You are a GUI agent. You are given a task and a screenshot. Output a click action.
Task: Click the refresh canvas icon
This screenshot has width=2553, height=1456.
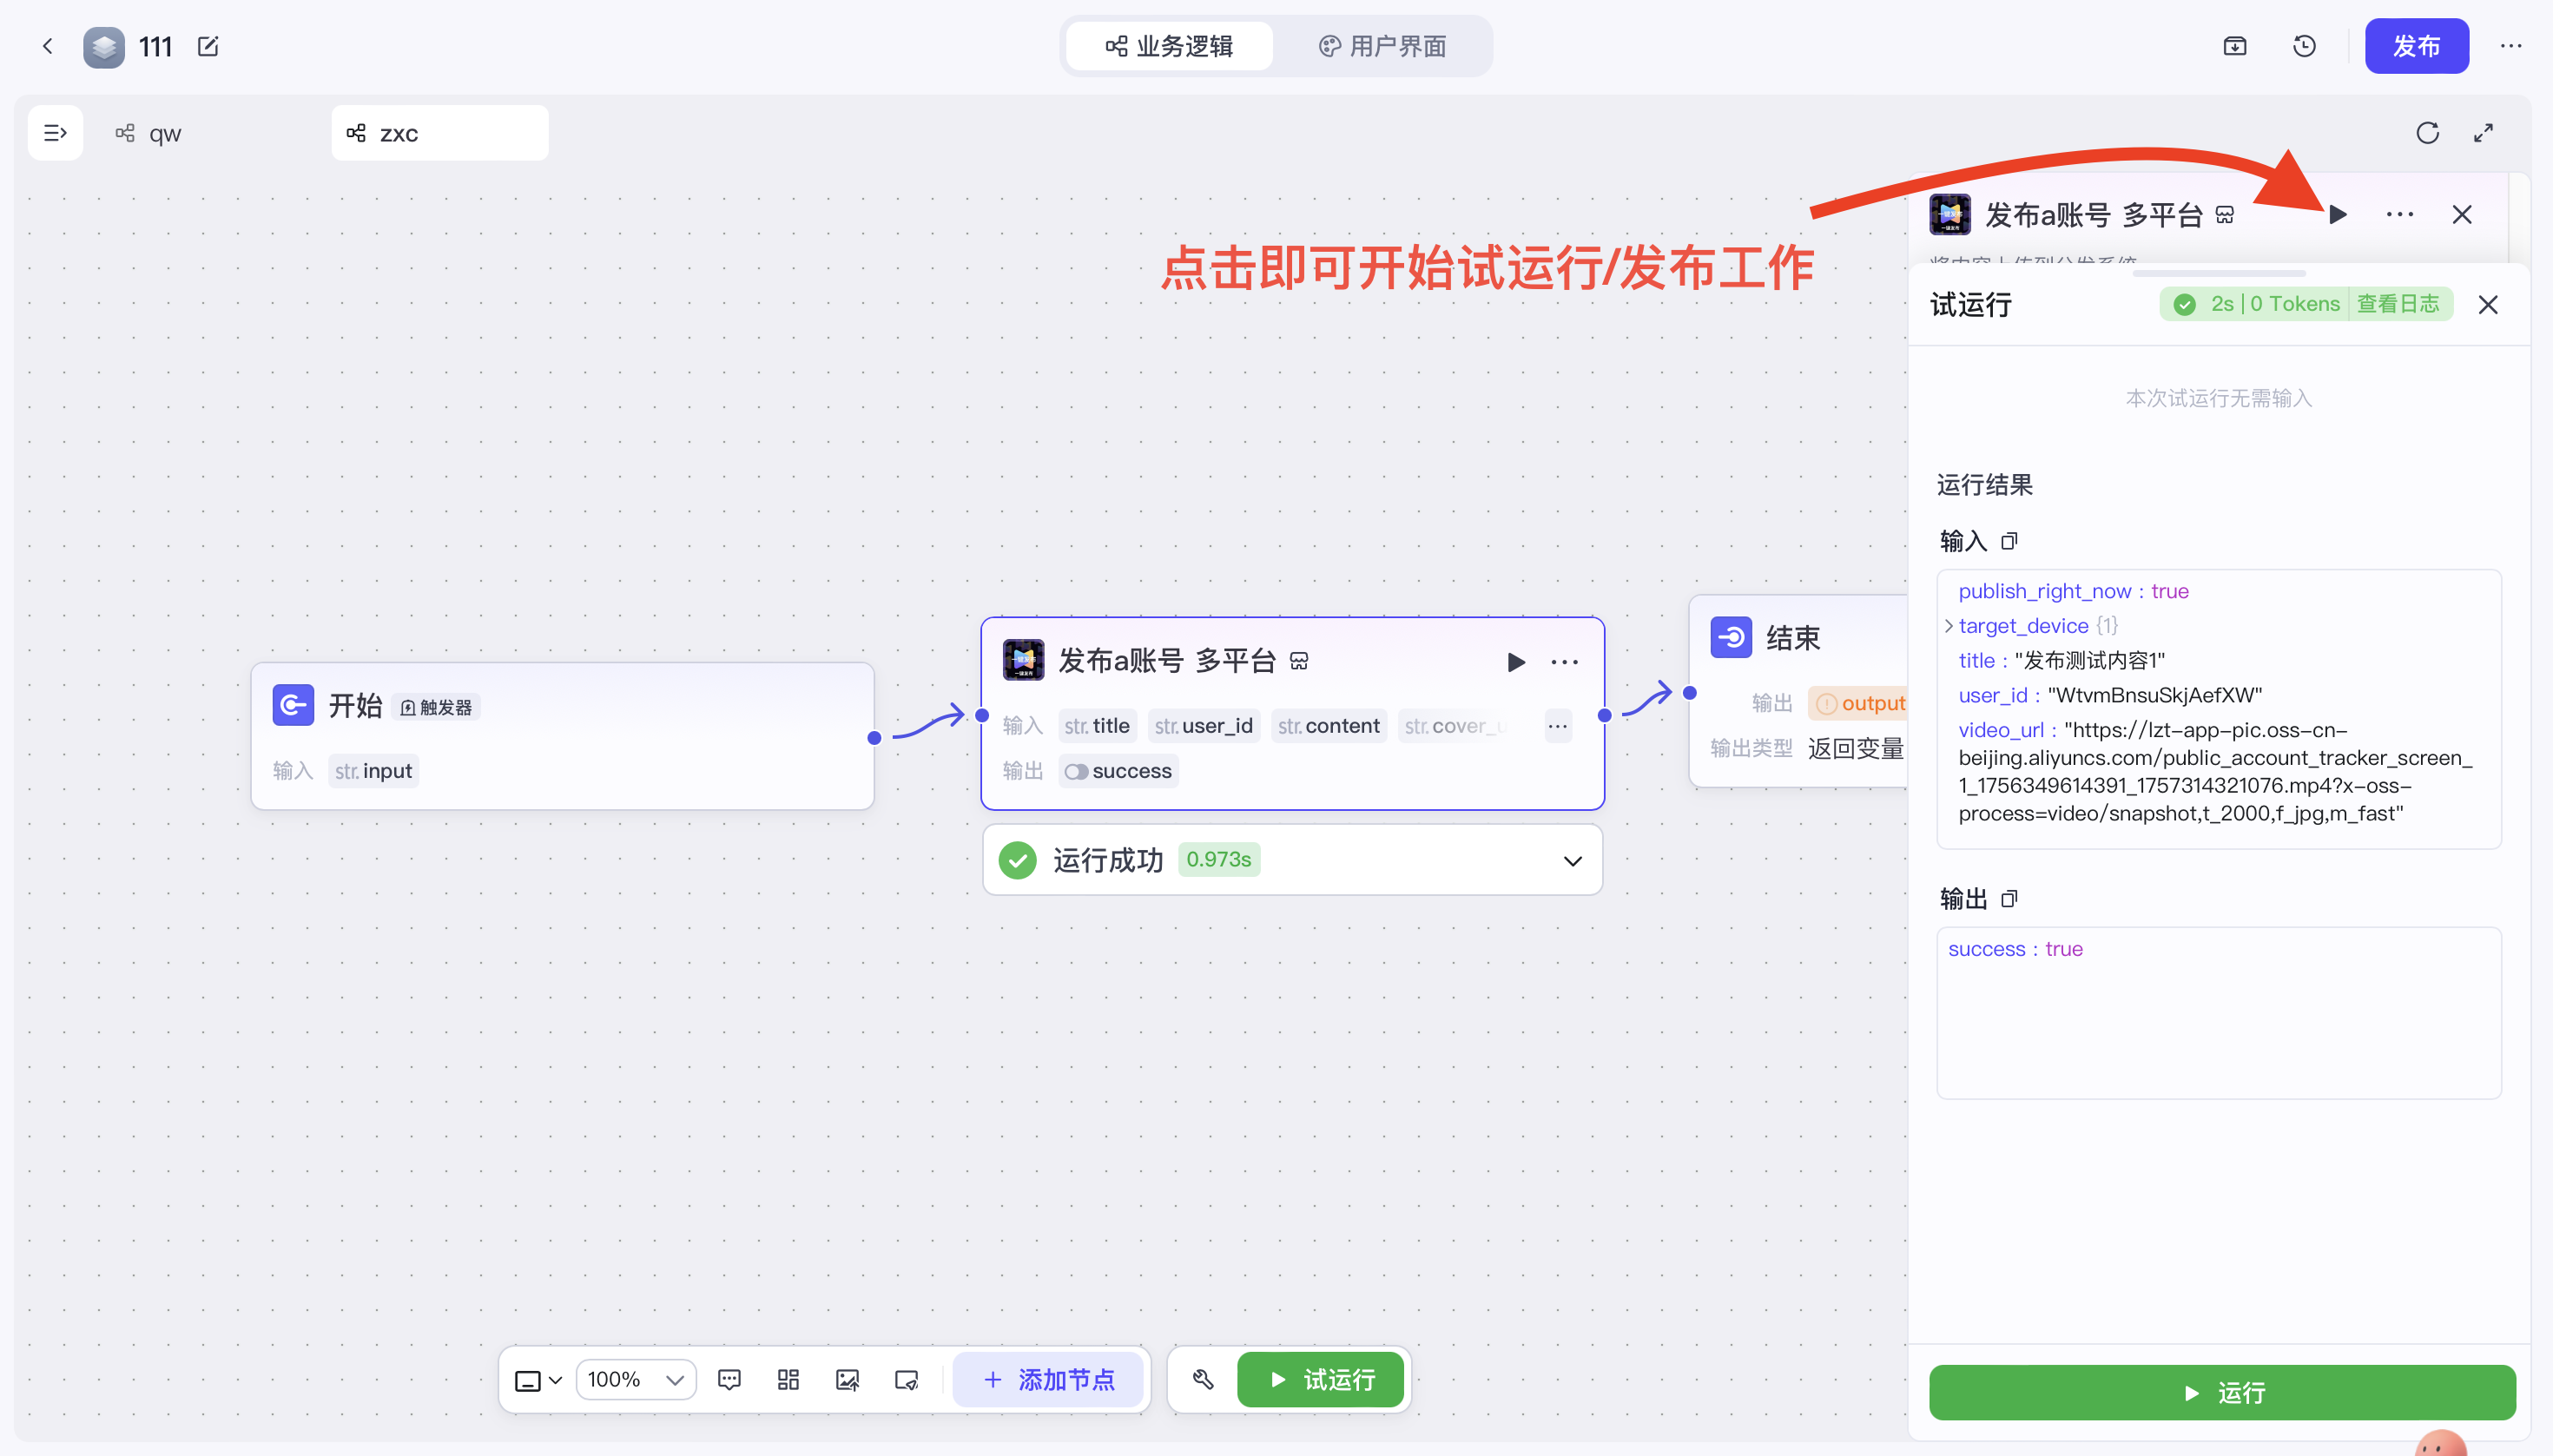pos(2427,133)
